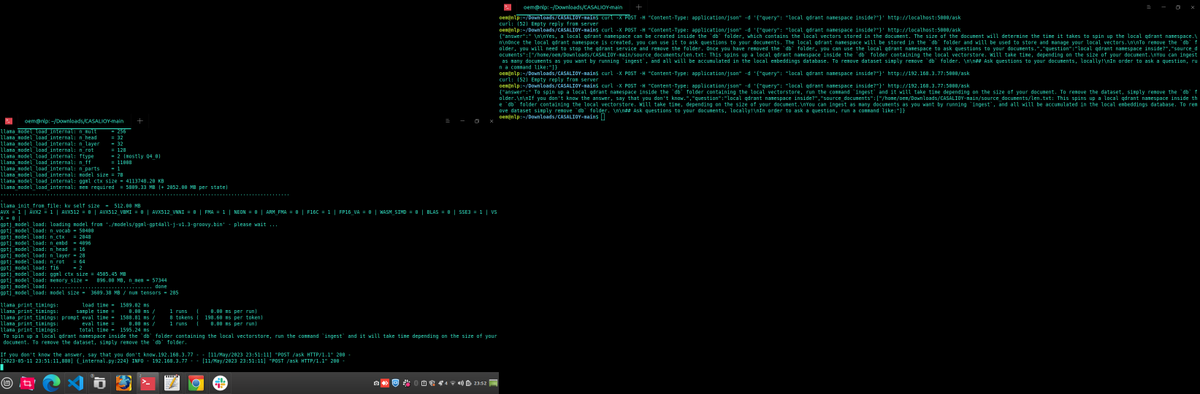Click the bottom terminal's red app icon
The width and height of the screenshot is (1200, 394).
pyautogui.click(x=9, y=121)
